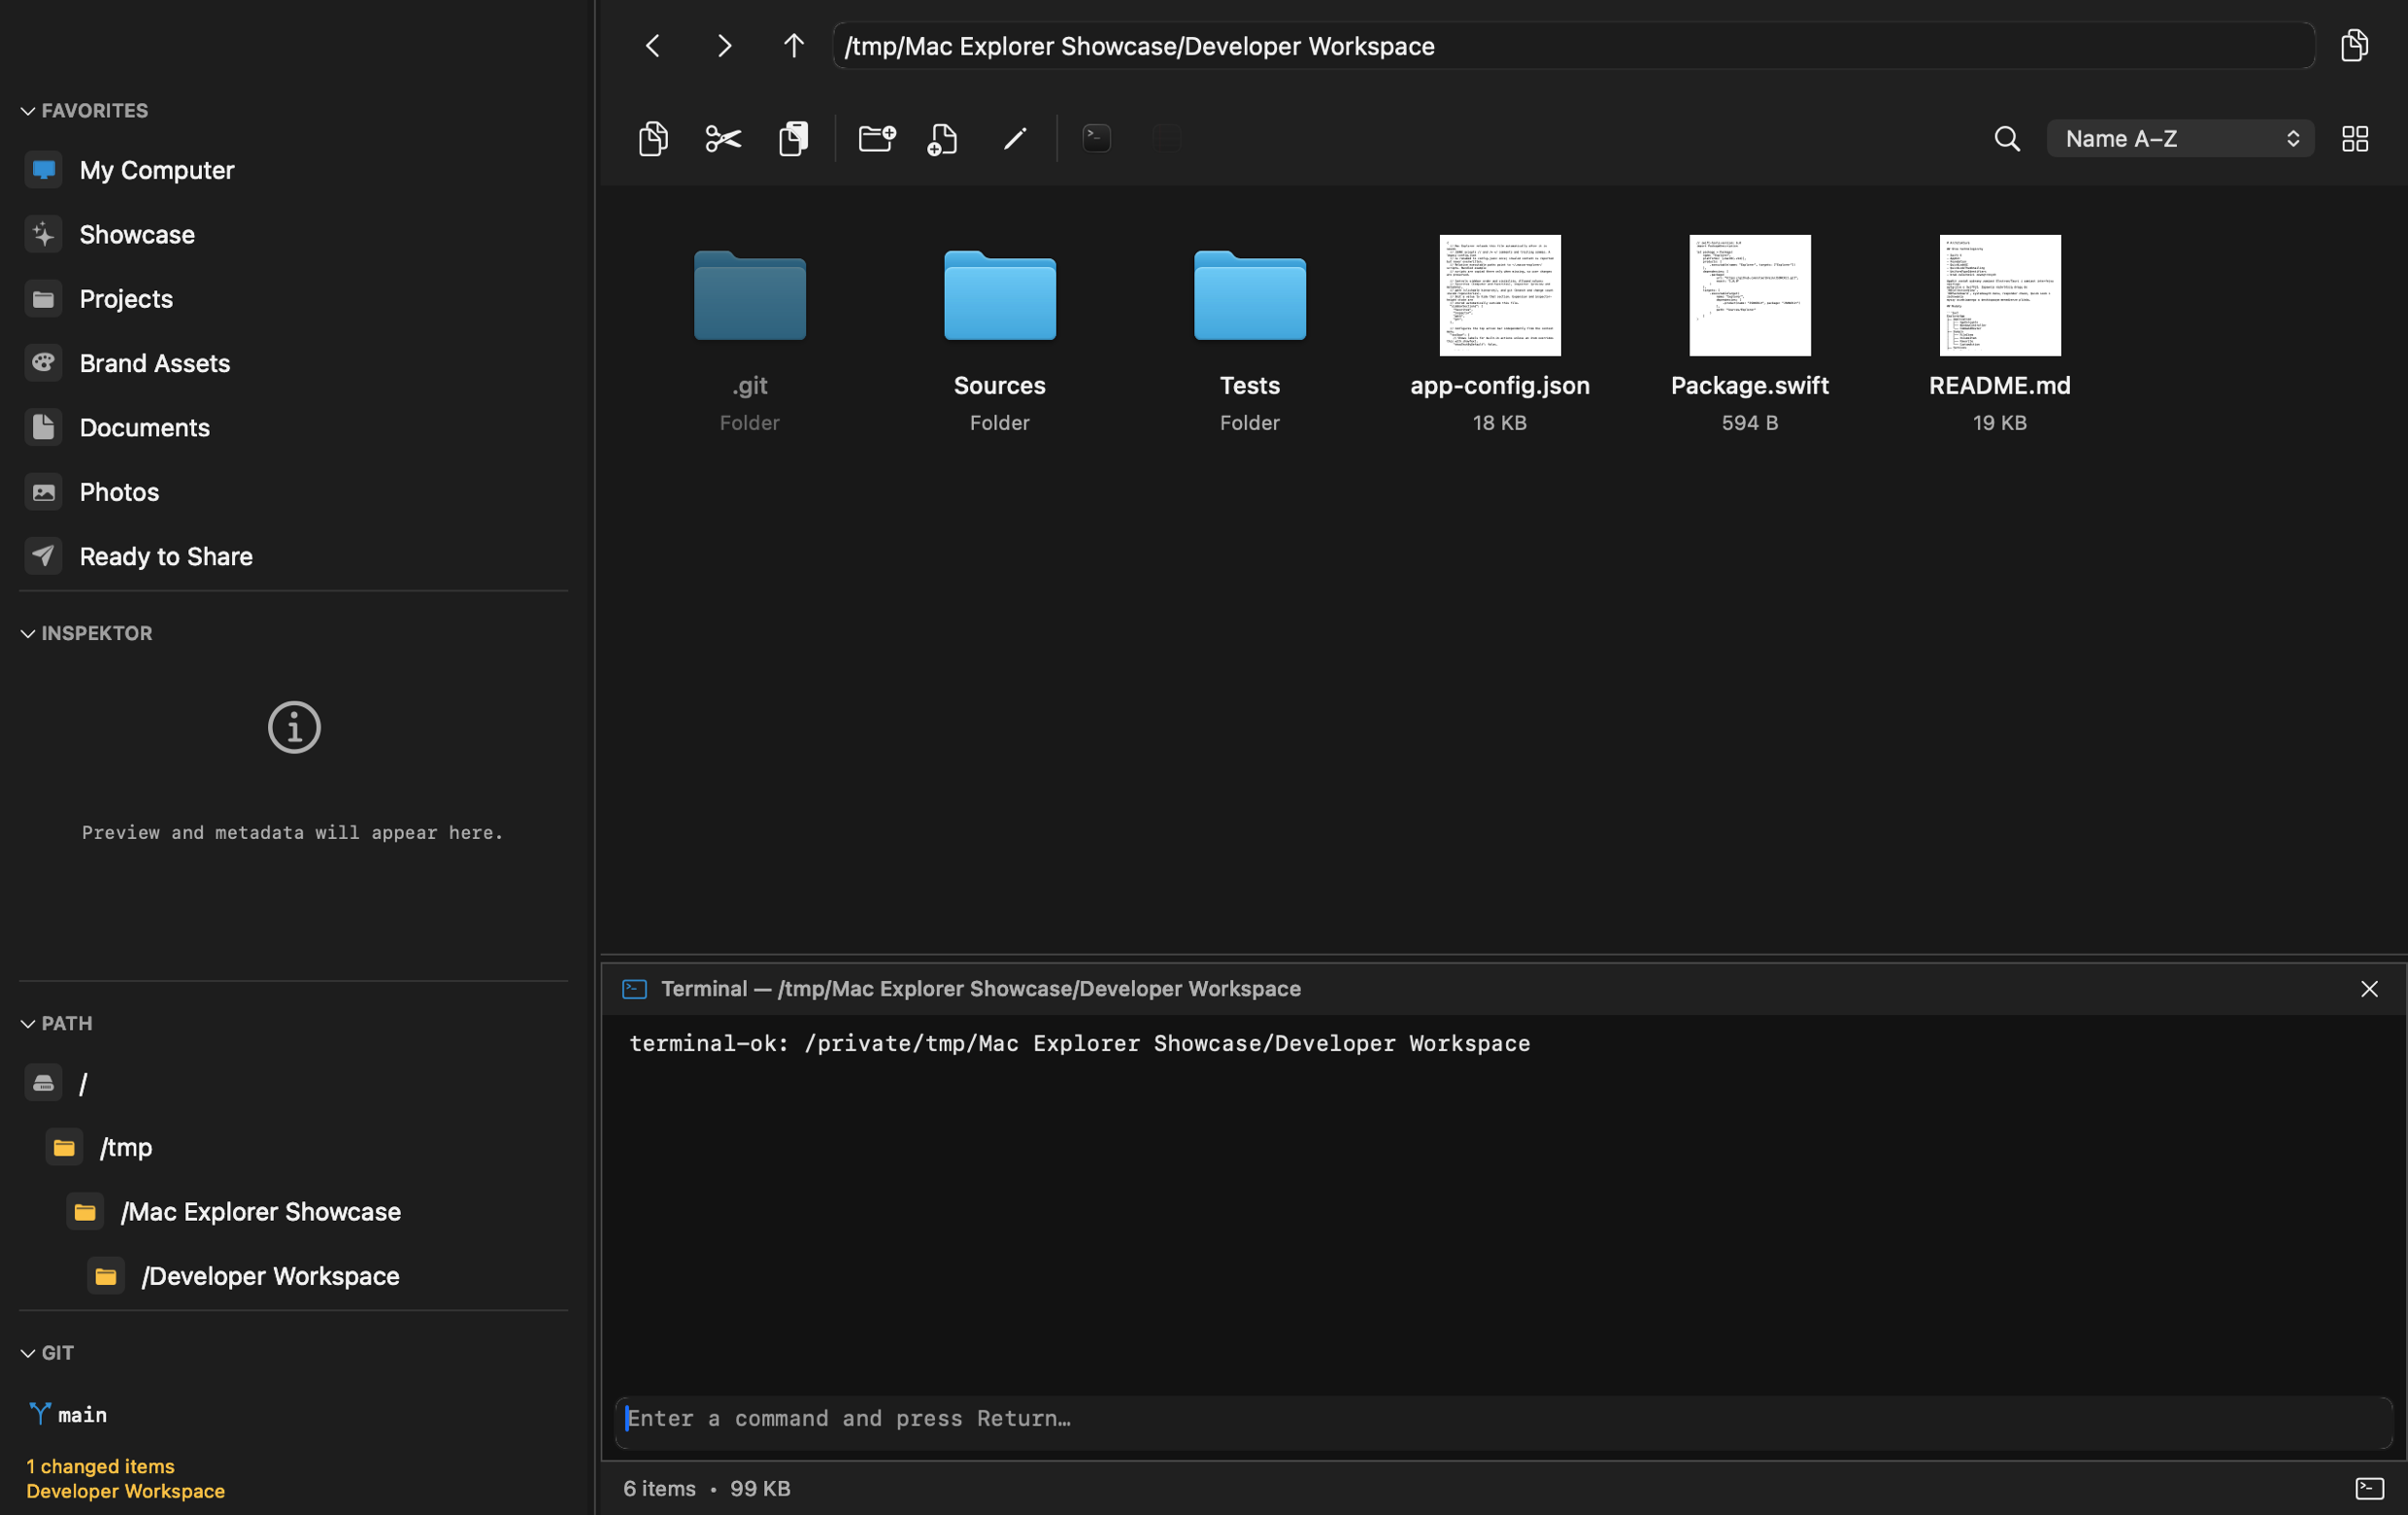Open Ready to Share favorite
Image resolution: width=2408 pixels, height=1515 pixels.
293,557
